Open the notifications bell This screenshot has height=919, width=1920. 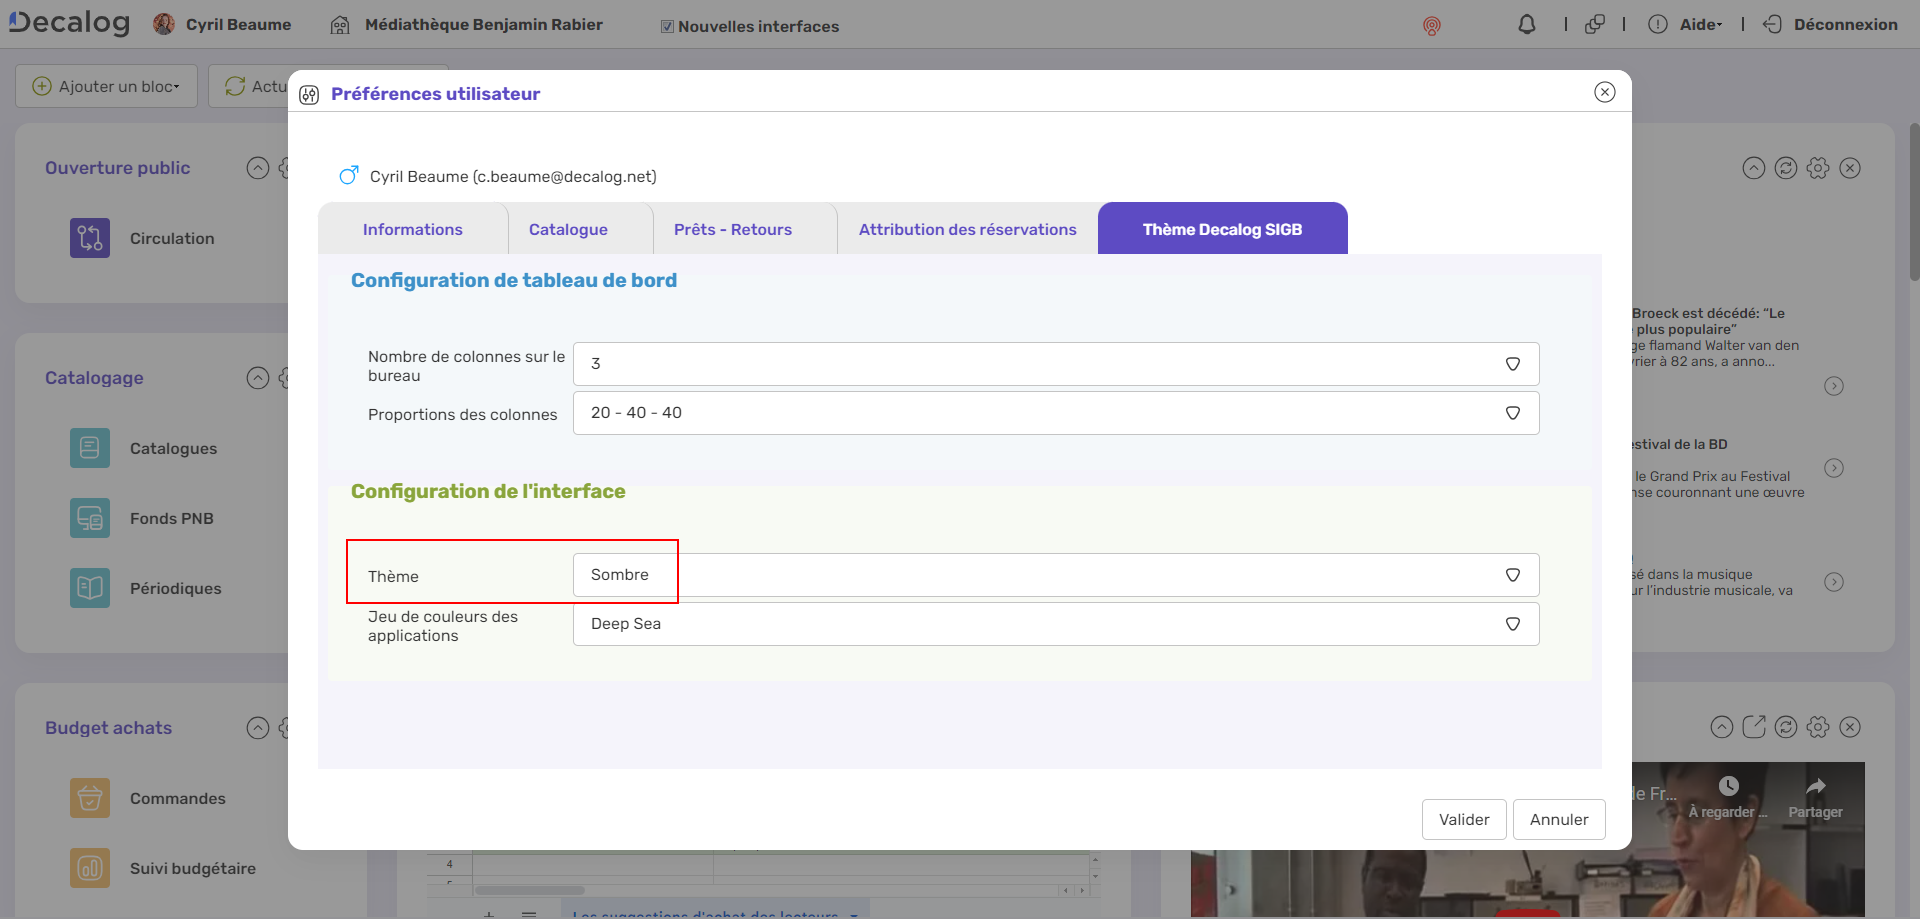[x=1527, y=24]
